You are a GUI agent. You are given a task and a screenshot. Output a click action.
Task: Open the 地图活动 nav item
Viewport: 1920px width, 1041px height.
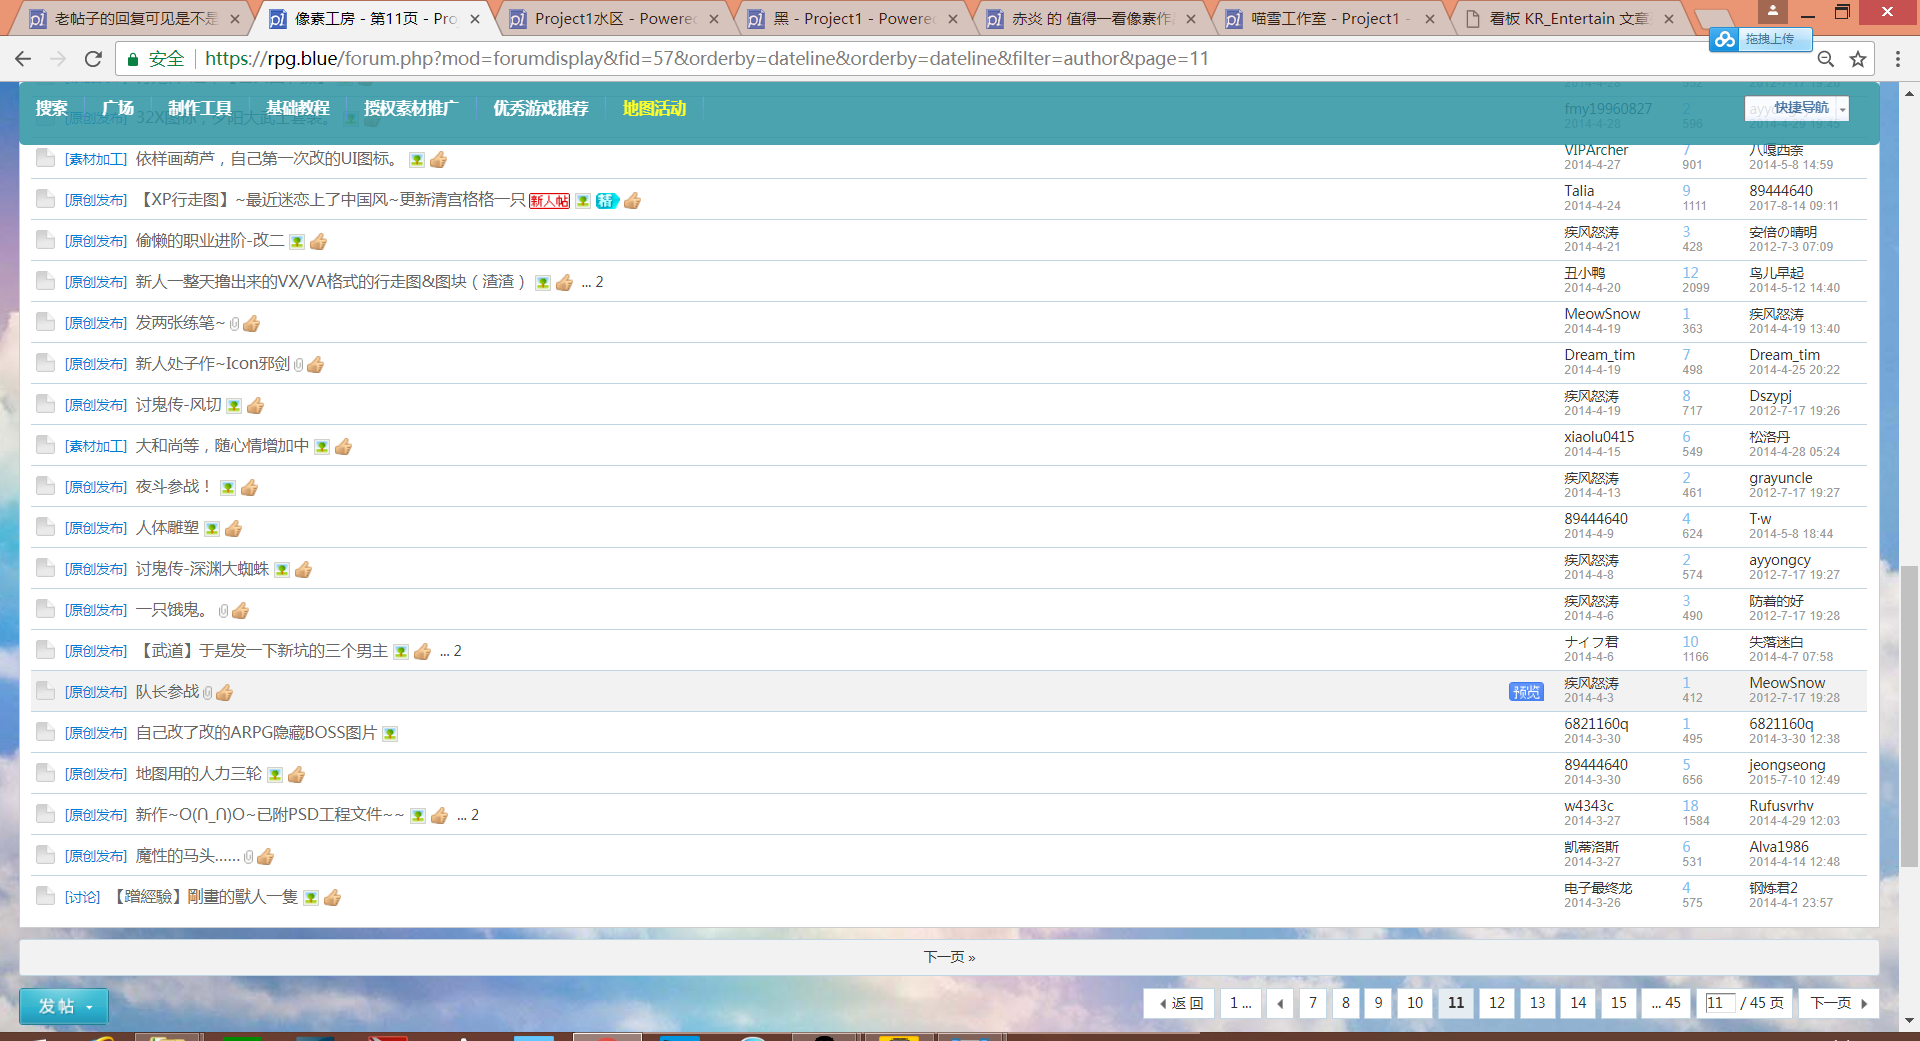click(655, 108)
